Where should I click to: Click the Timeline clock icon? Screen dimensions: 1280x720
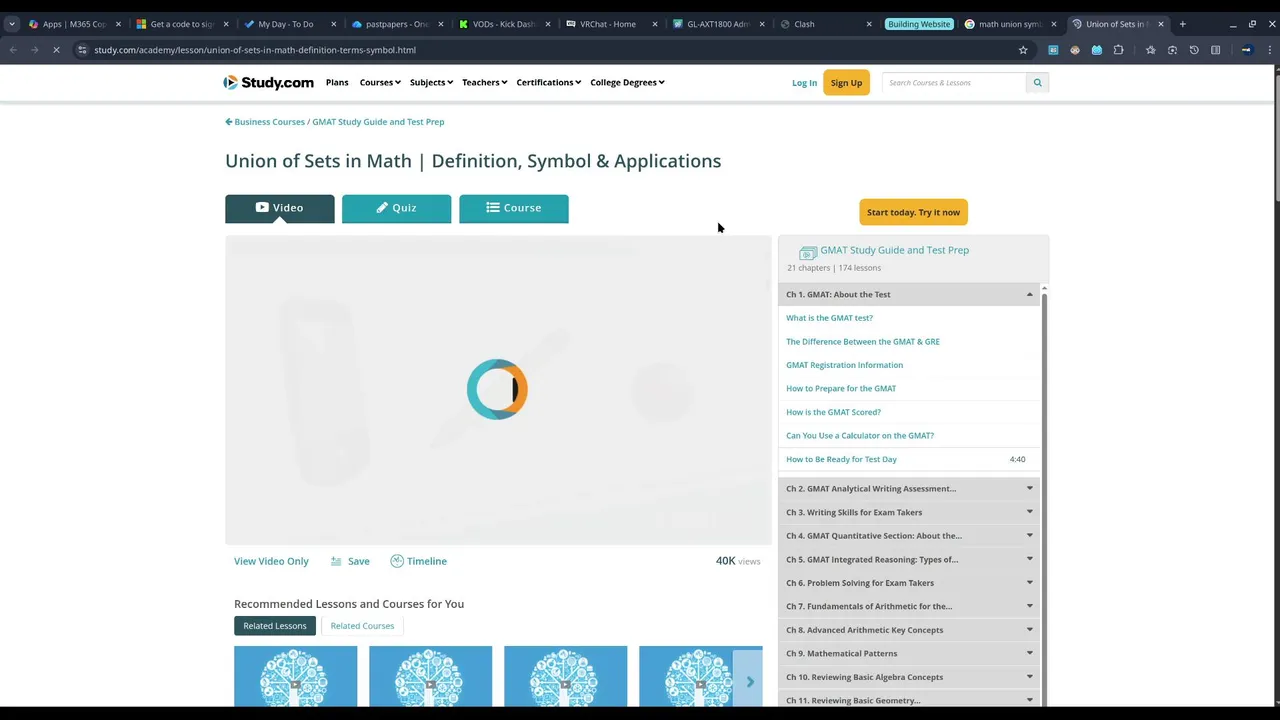[x=397, y=561]
